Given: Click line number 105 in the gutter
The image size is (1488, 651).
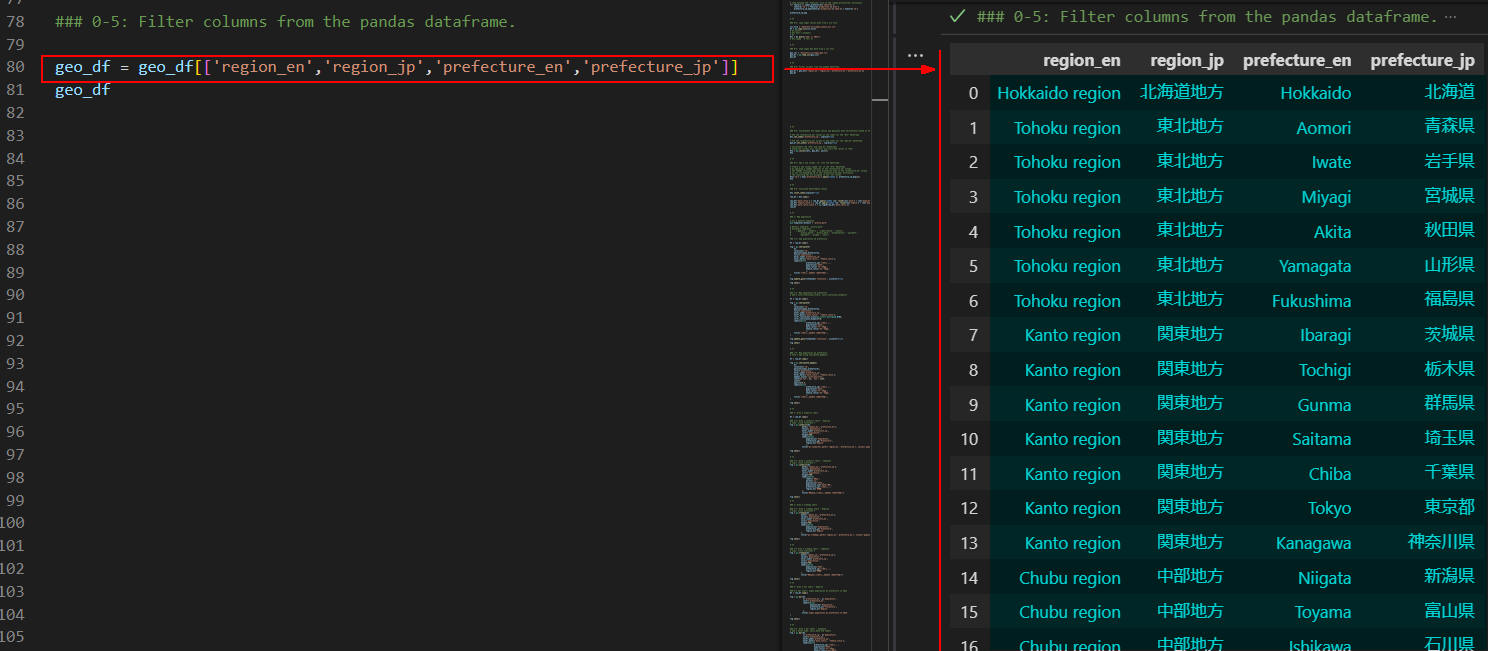Looking at the screenshot, I should tap(12, 636).
